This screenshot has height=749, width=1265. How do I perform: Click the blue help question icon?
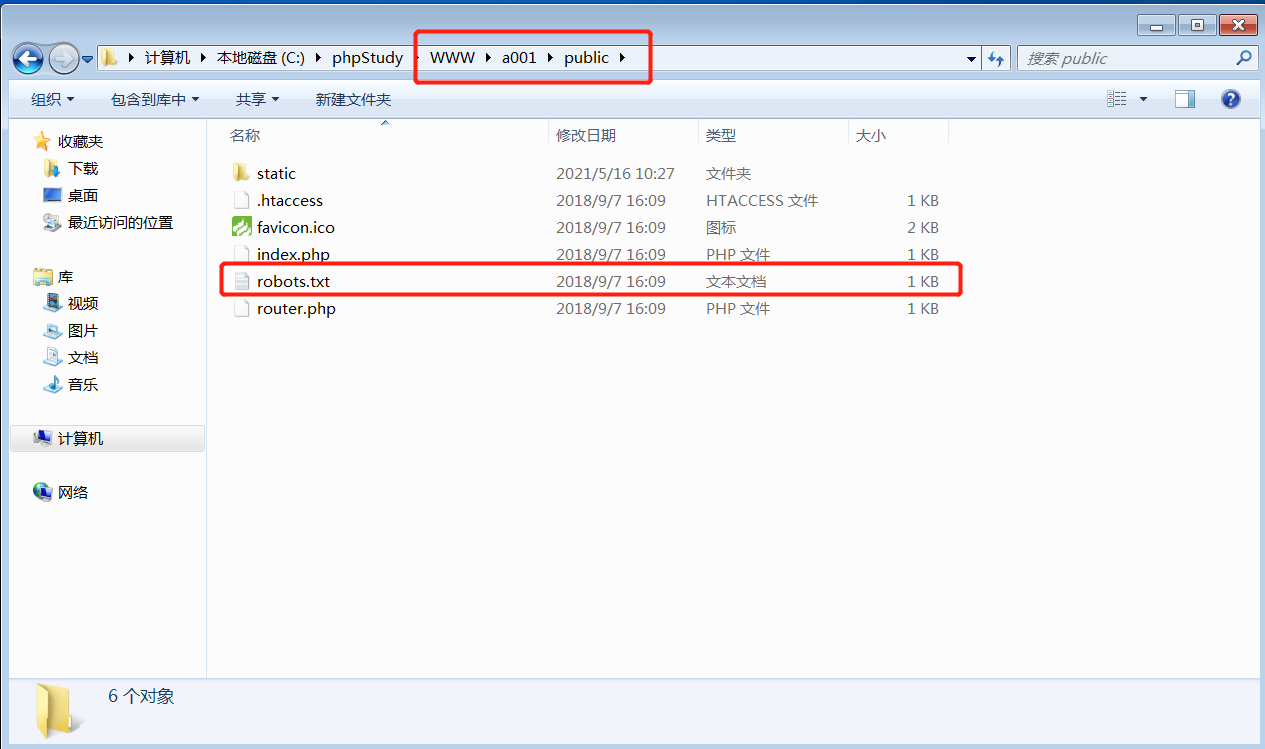[1231, 99]
